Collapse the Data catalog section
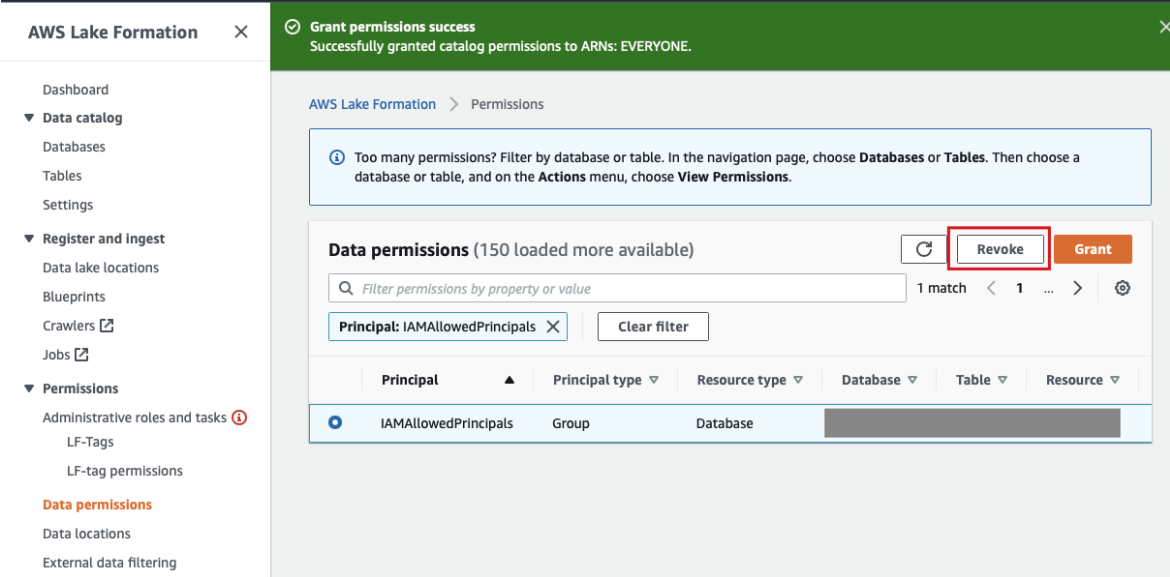1170x577 pixels. 29,118
